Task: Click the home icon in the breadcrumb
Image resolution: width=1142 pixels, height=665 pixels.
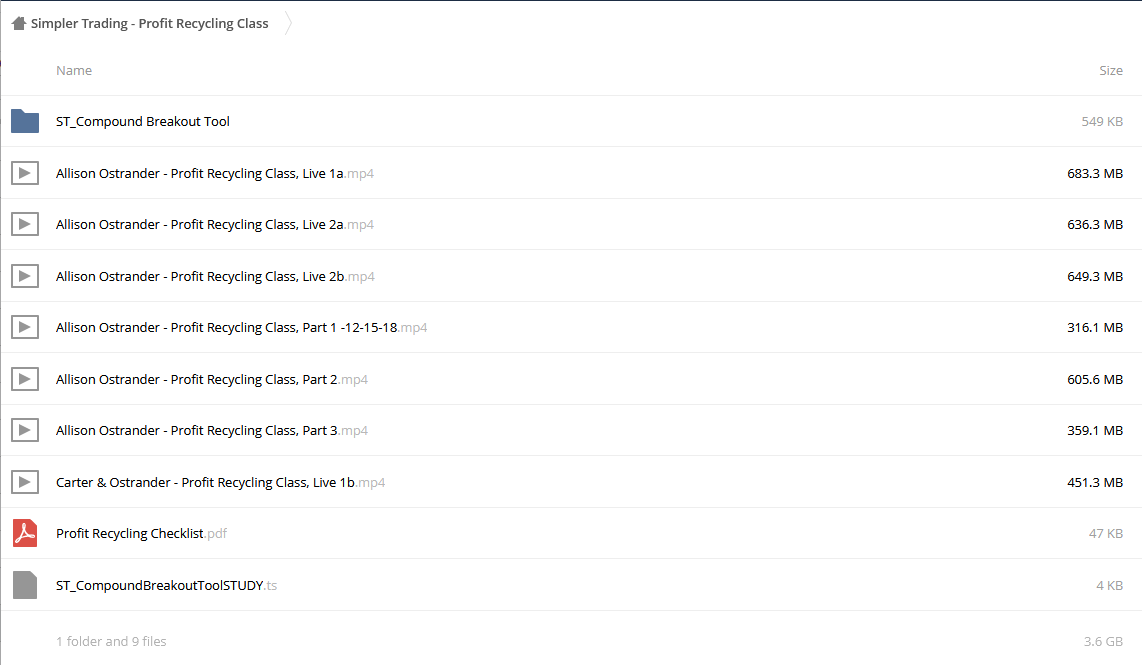Action: click(19, 23)
